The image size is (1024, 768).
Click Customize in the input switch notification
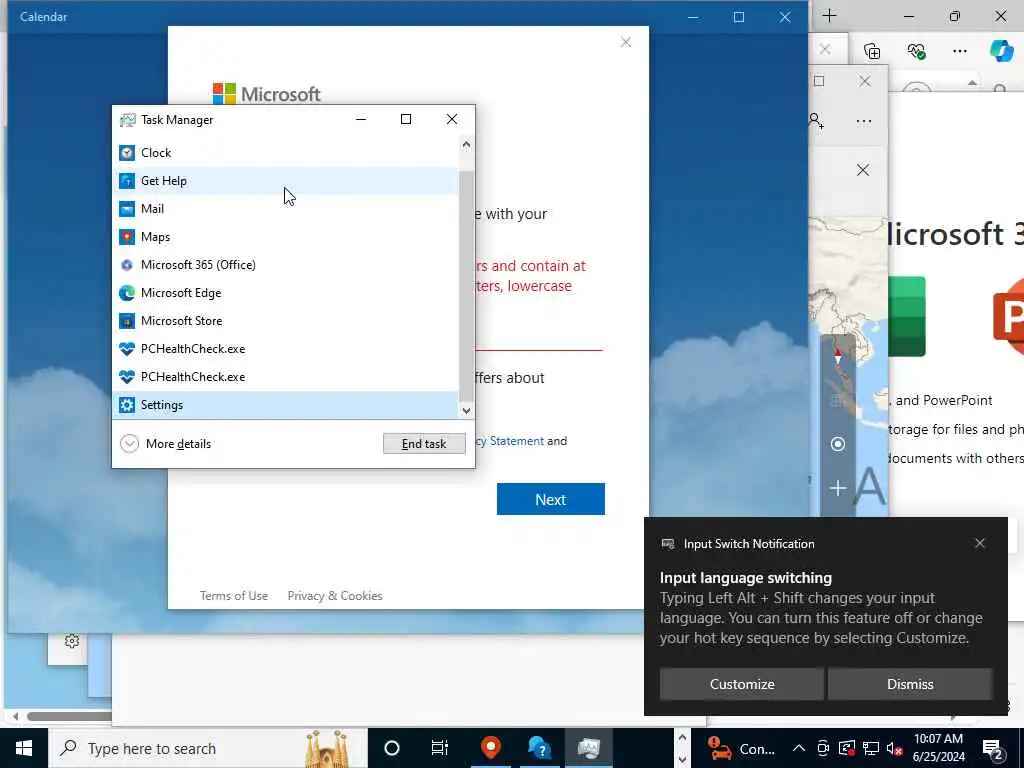pyautogui.click(x=742, y=684)
